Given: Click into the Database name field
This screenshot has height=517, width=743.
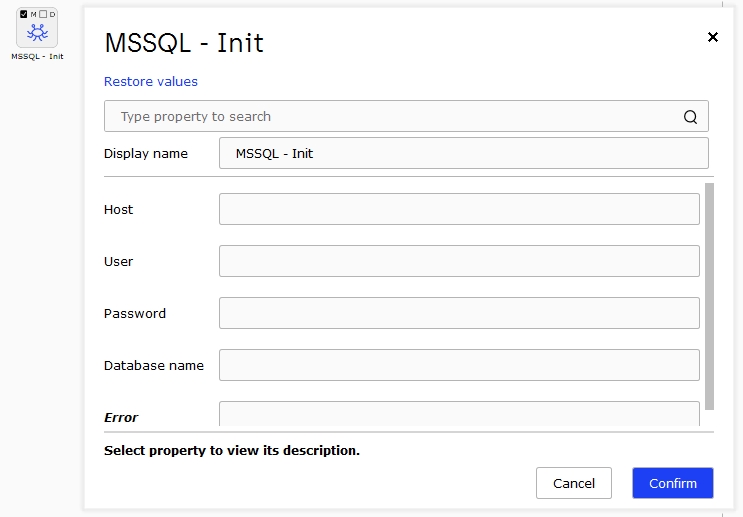Looking at the screenshot, I should (x=459, y=365).
